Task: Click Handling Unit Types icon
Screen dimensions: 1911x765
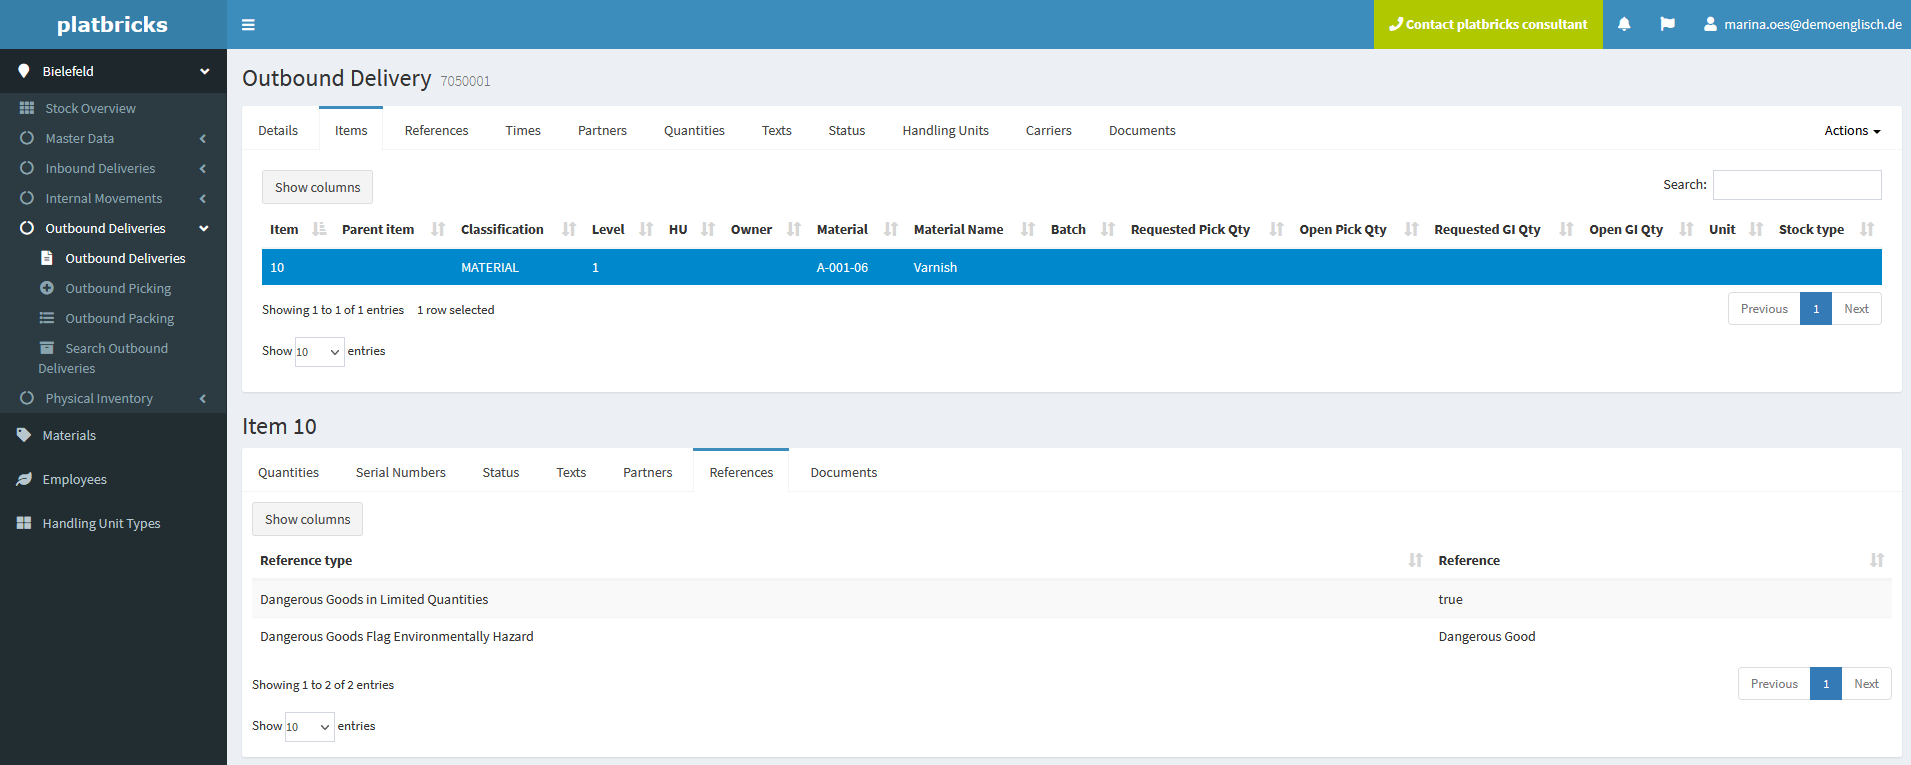Action: 24,523
